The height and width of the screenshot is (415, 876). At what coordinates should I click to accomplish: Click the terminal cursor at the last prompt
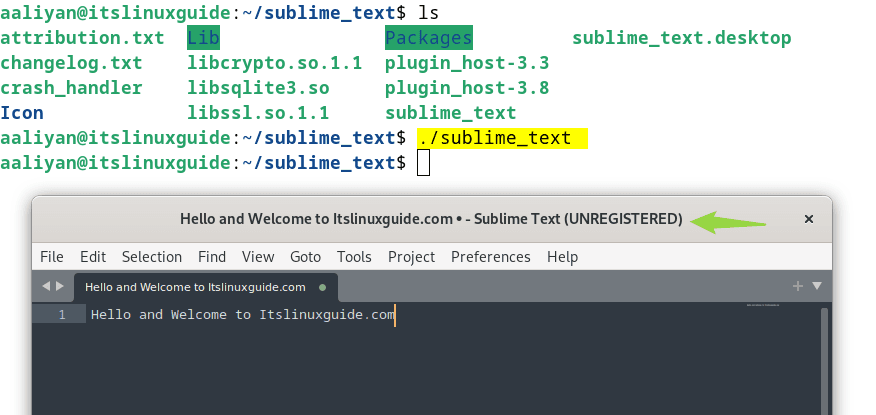[x=423, y=163]
